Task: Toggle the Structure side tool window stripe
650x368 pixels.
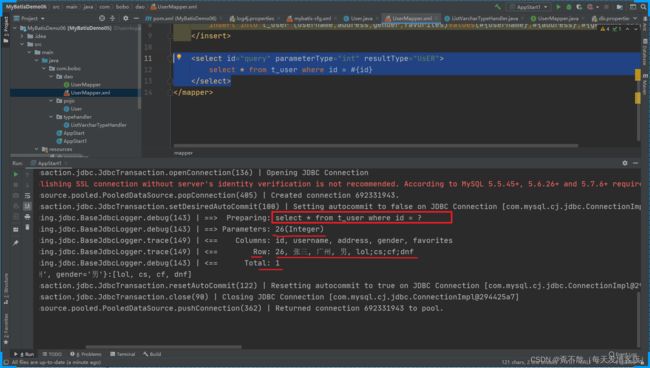Action: [x=5, y=289]
